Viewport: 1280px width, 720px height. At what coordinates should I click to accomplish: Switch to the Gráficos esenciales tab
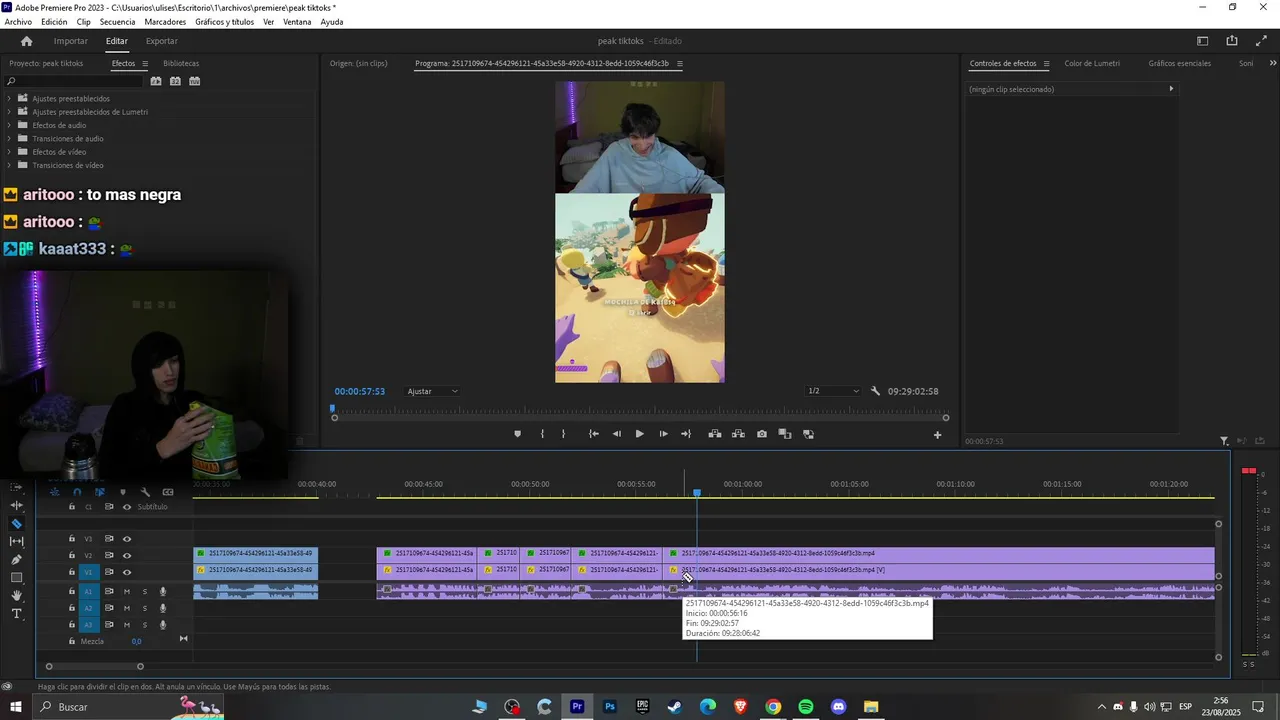click(x=1179, y=63)
